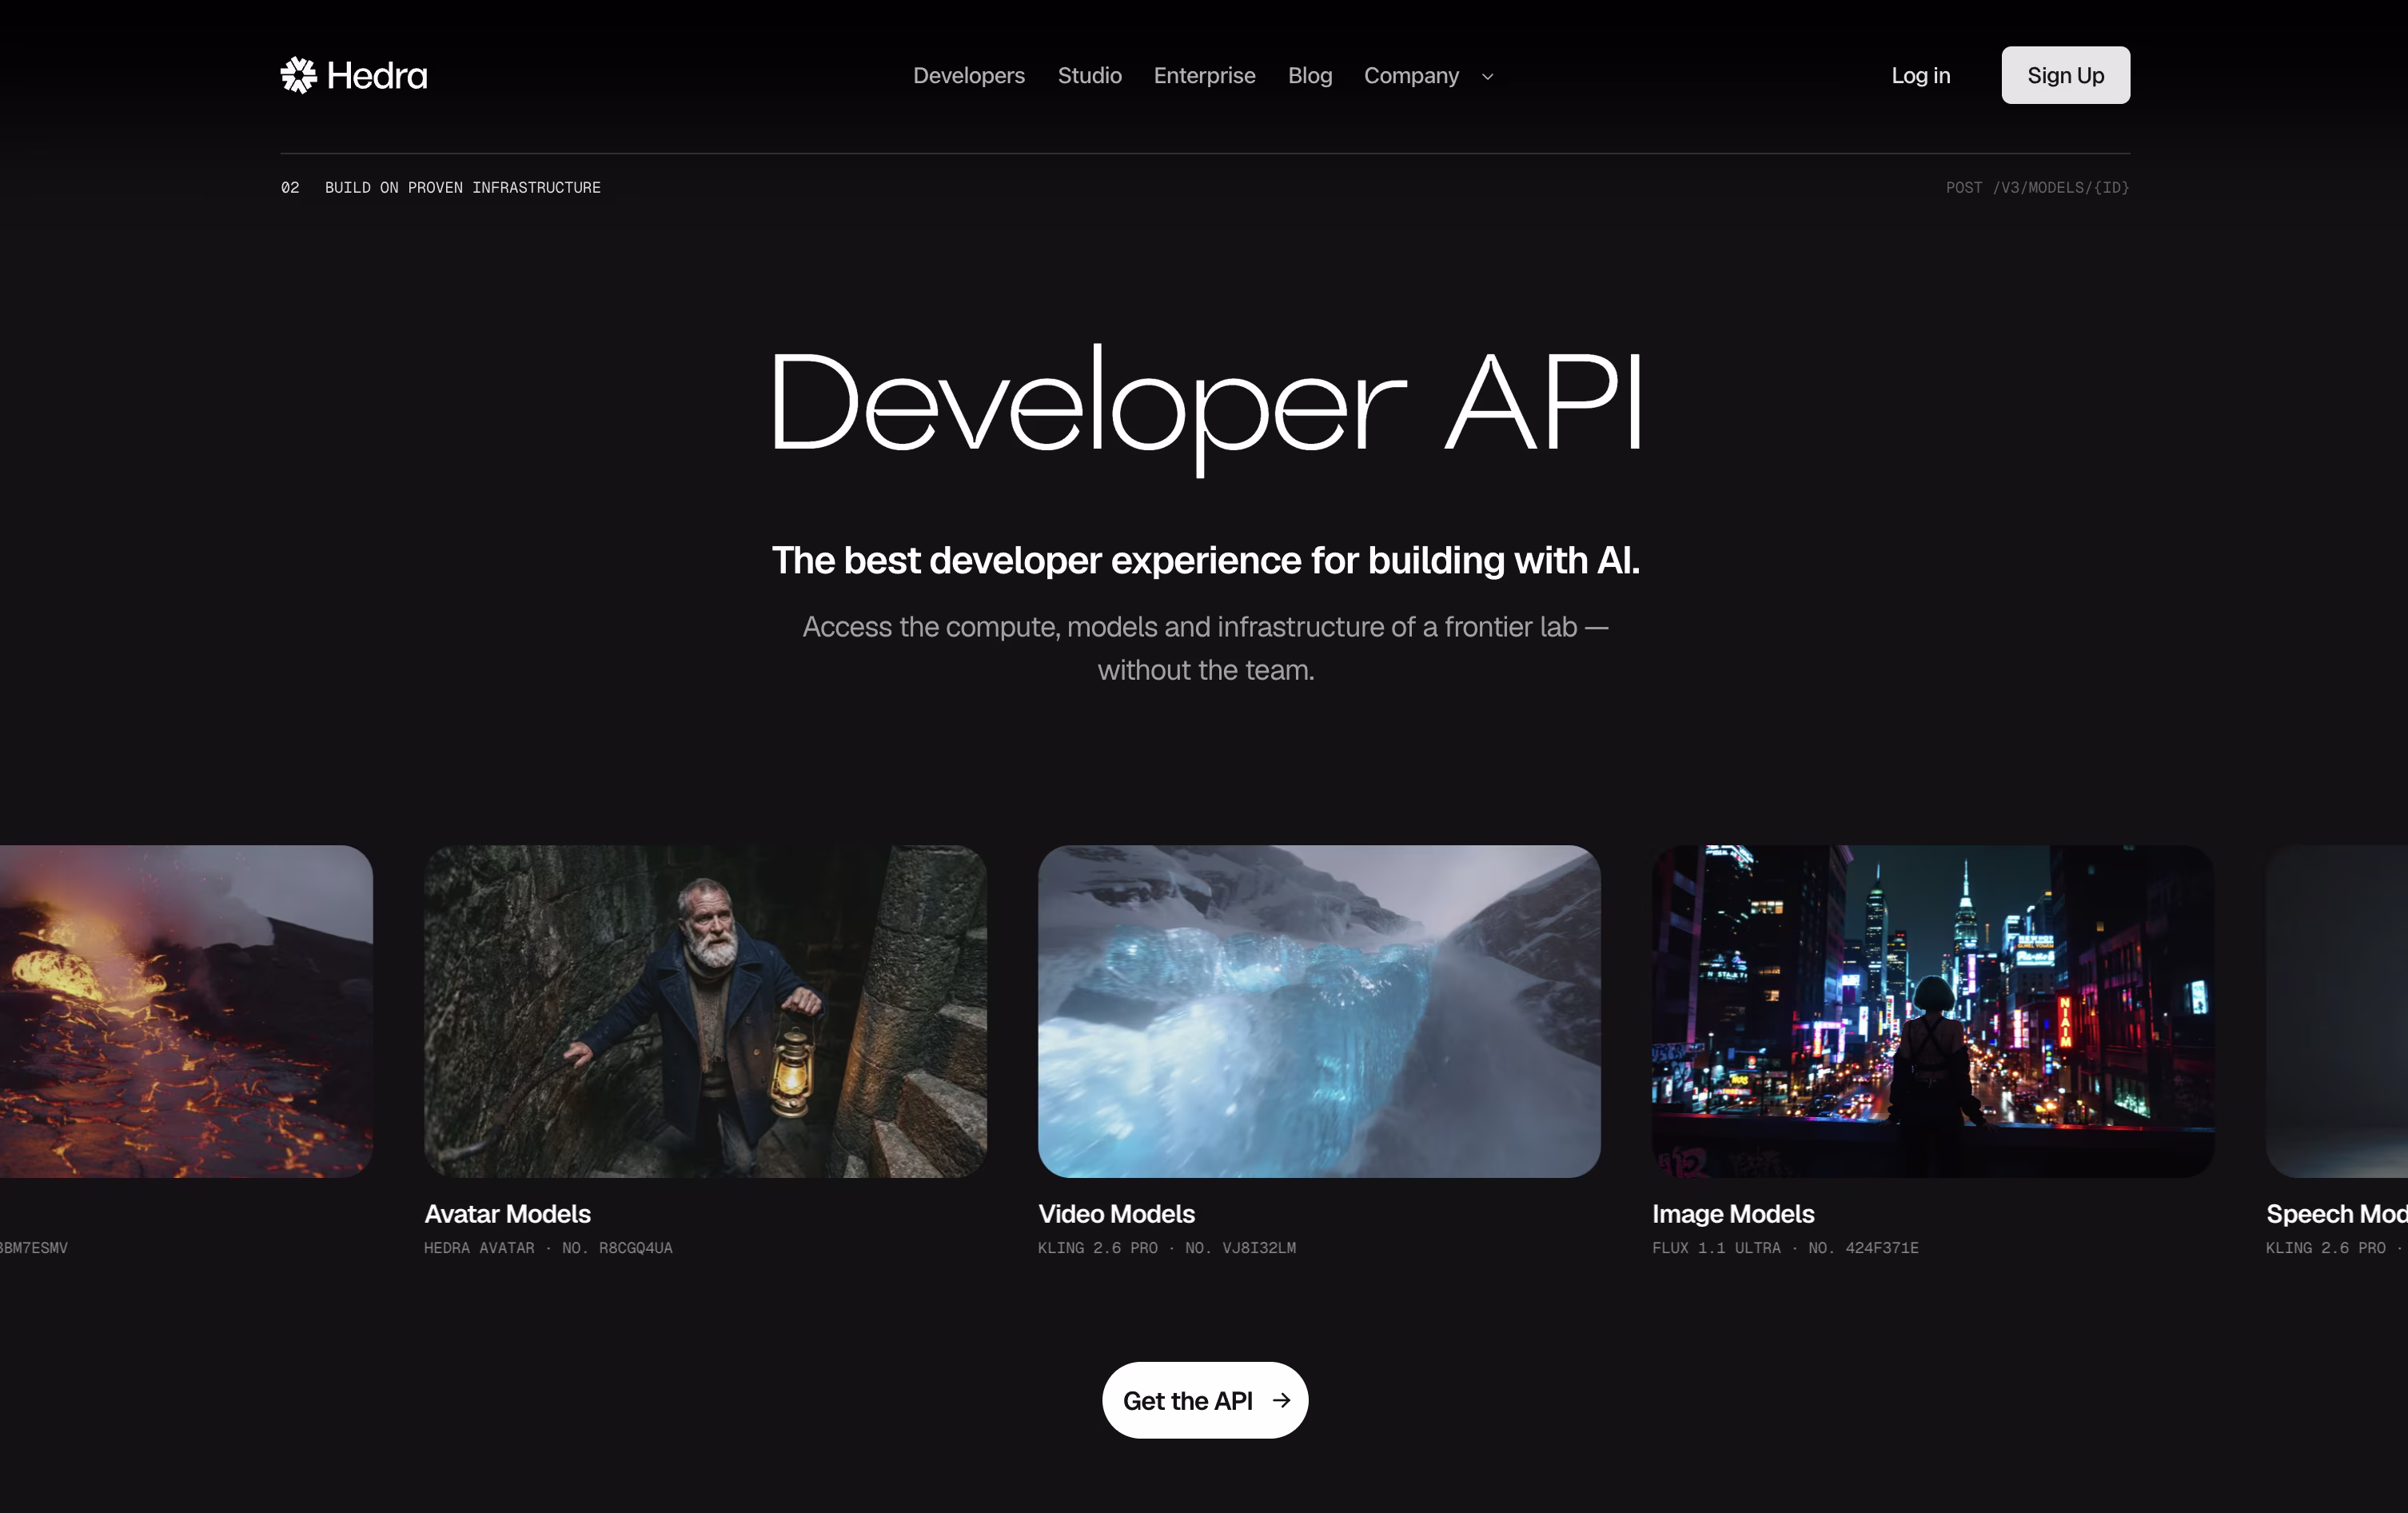The height and width of the screenshot is (1513, 2408).
Task: Click the arrow icon in Get the API
Action: click(x=1281, y=1401)
